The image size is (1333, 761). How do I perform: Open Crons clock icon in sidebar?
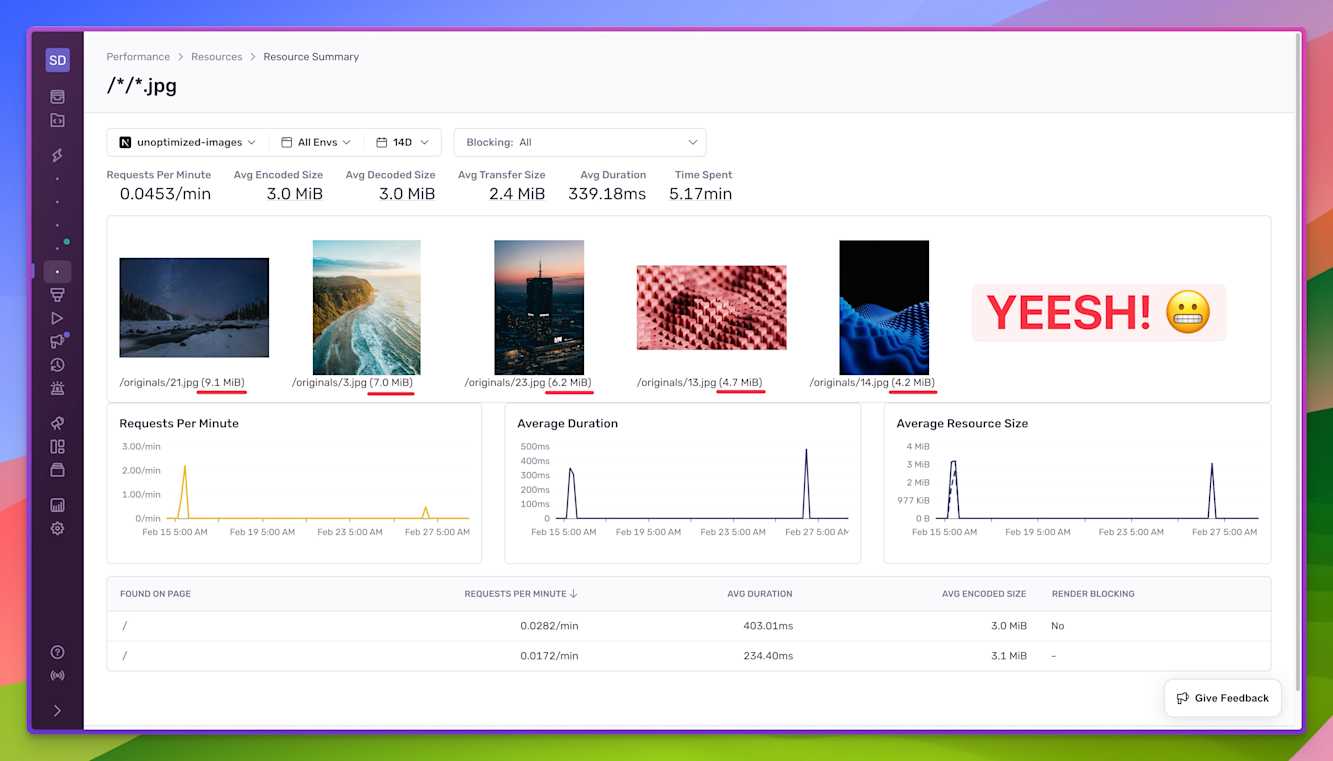point(57,365)
